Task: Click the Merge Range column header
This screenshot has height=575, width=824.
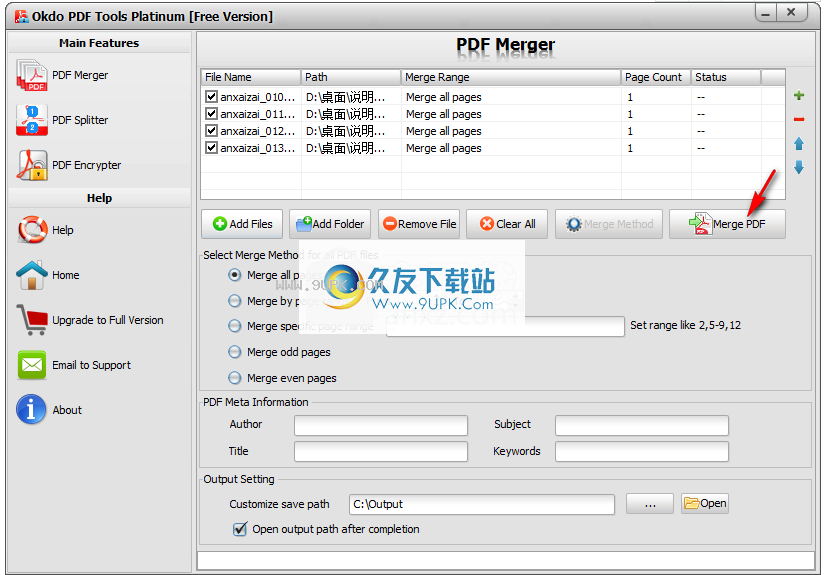Action: tap(511, 77)
